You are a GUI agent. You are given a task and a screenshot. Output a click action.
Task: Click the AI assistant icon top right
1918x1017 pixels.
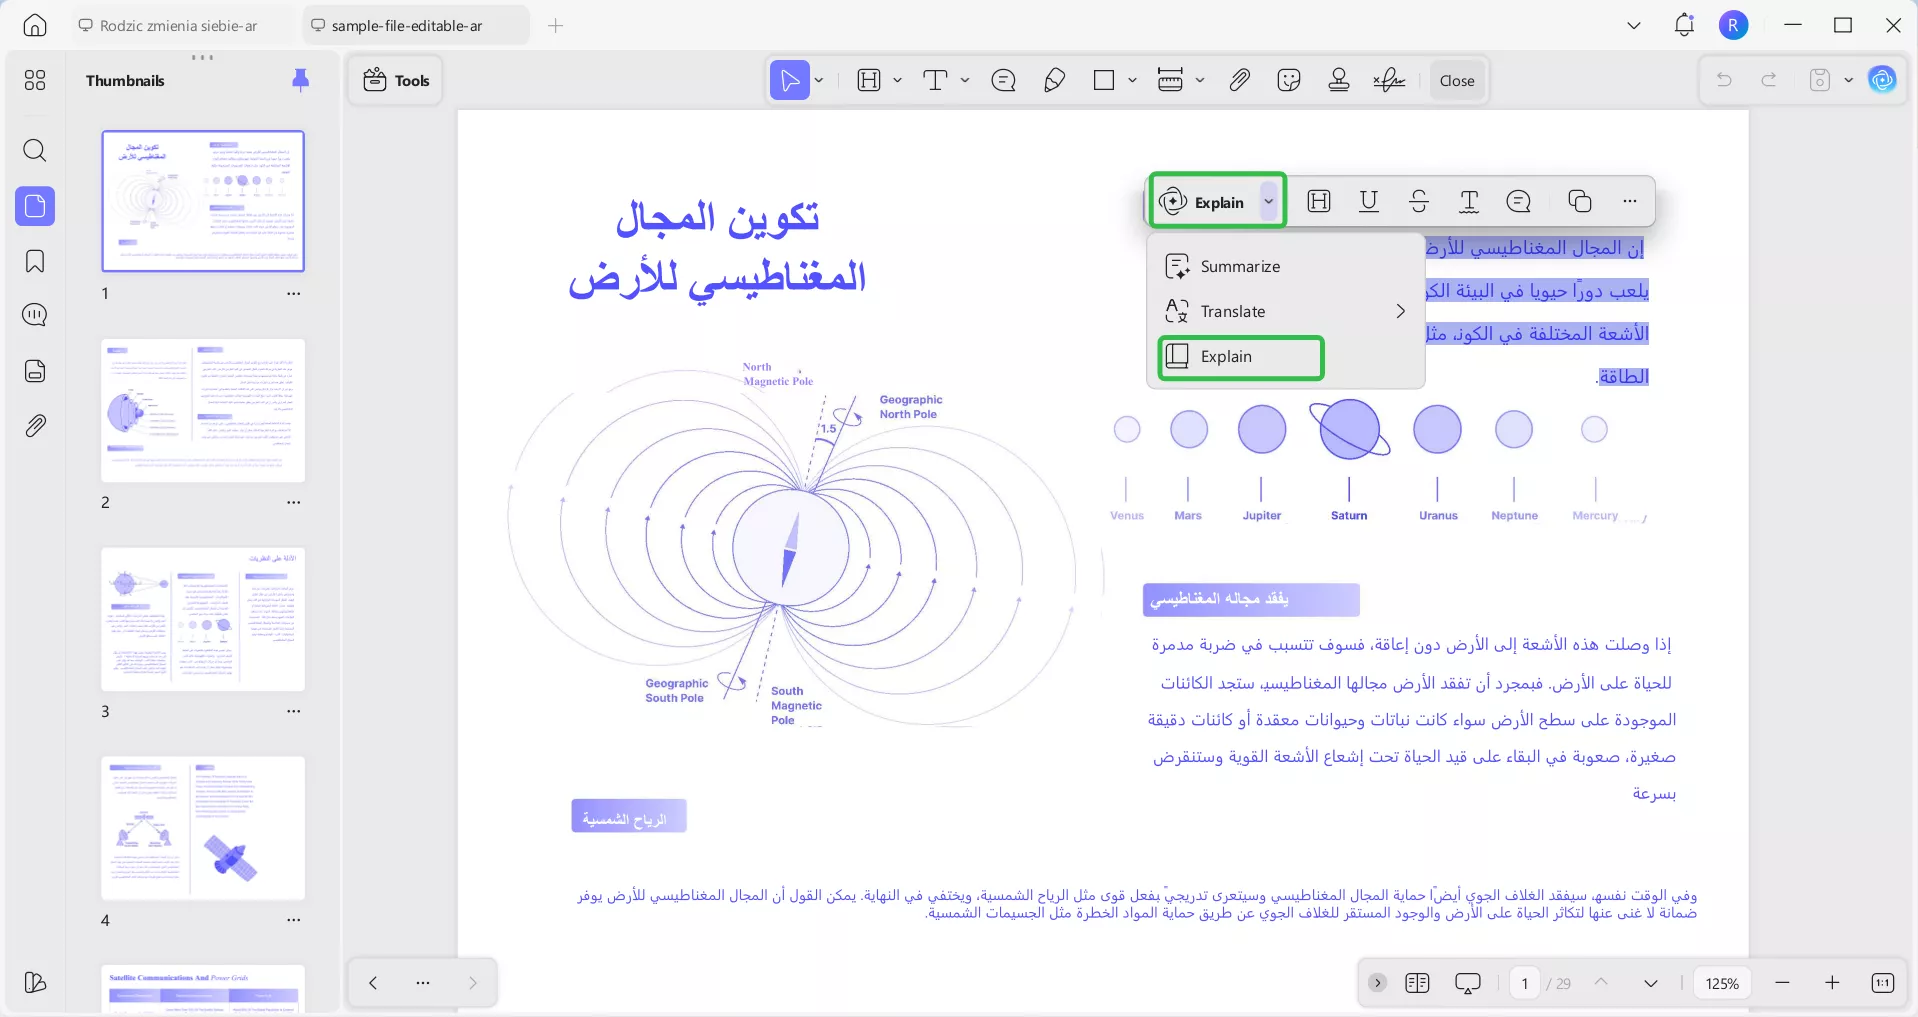pyautogui.click(x=1884, y=80)
